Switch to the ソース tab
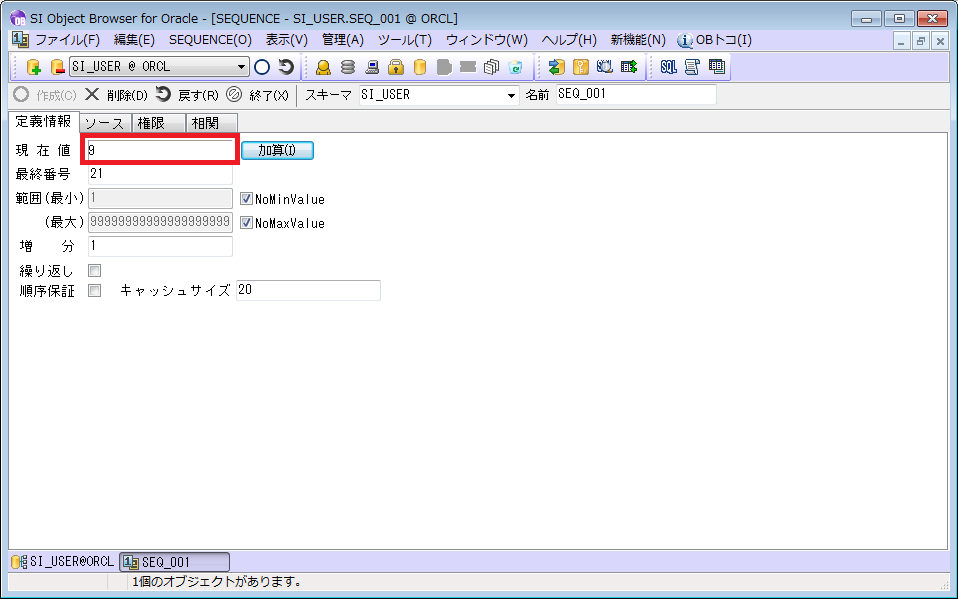 coord(106,122)
